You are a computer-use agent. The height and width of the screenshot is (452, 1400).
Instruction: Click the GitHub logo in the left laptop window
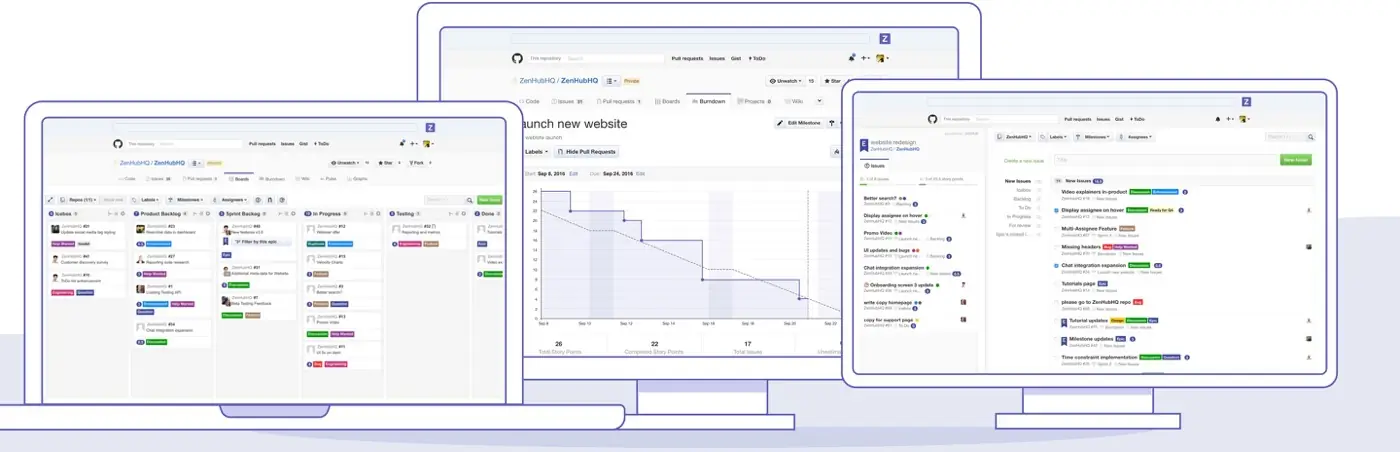118,144
